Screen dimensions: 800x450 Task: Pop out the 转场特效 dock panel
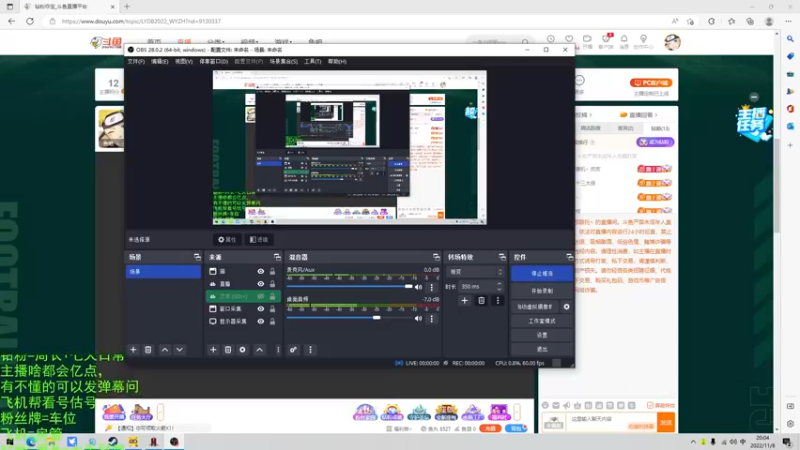(502, 257)
